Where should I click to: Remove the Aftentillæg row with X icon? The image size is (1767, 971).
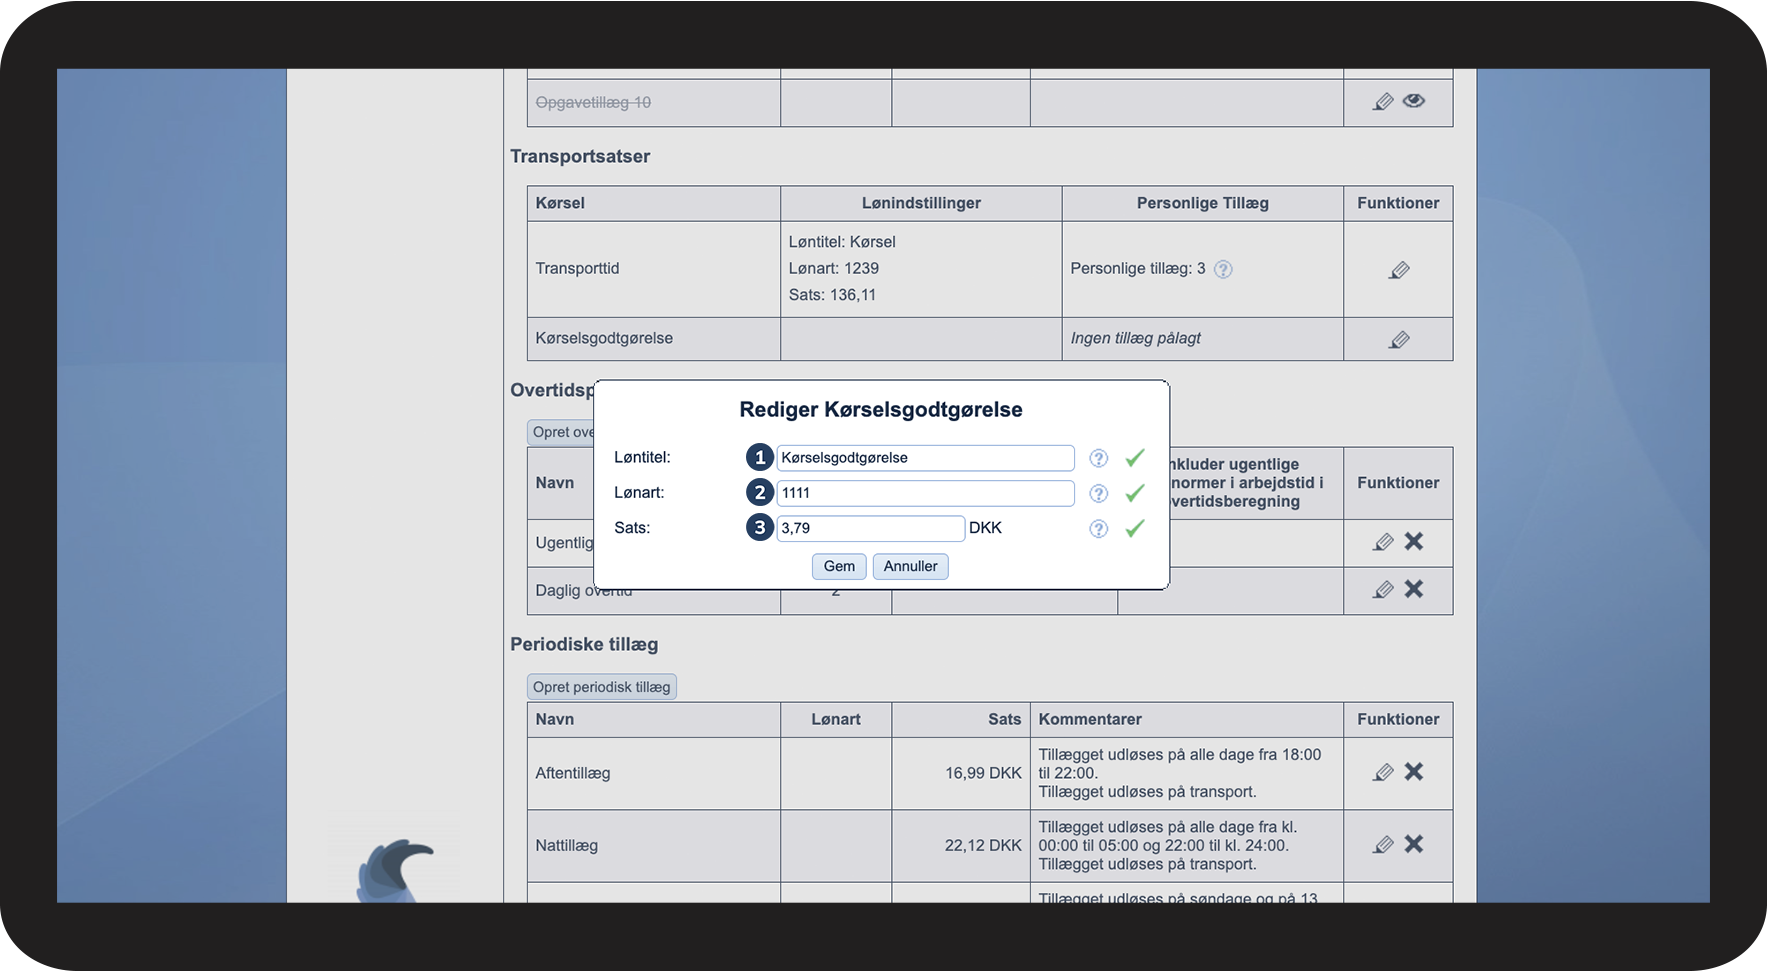pos(1413,771)
